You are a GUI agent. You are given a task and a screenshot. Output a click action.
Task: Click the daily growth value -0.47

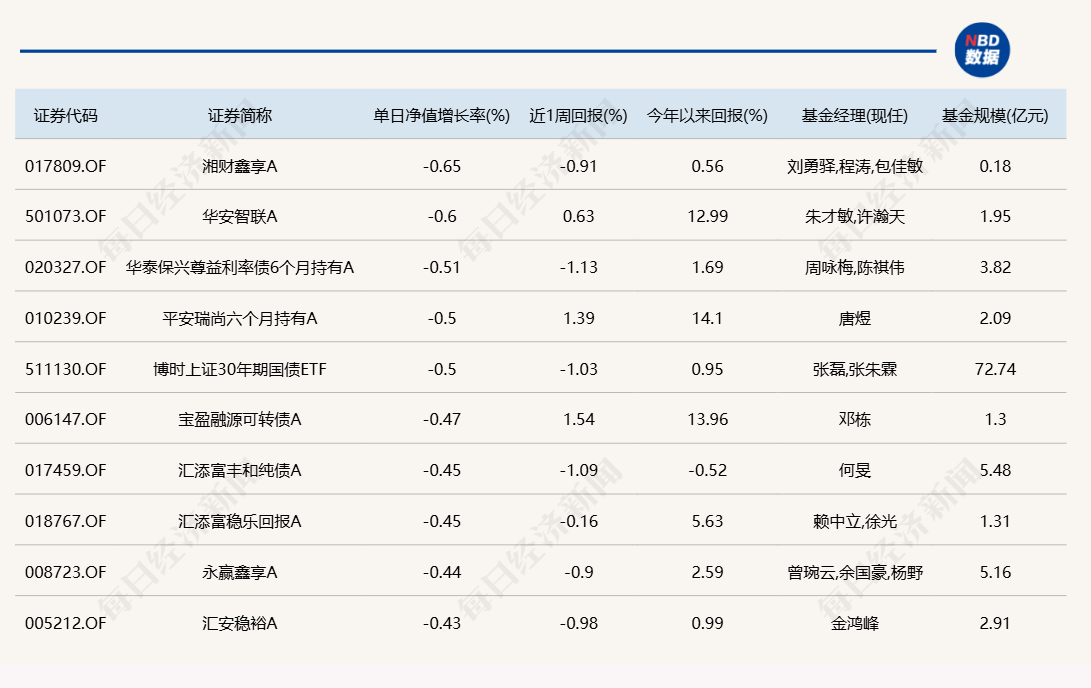[441, 419]
